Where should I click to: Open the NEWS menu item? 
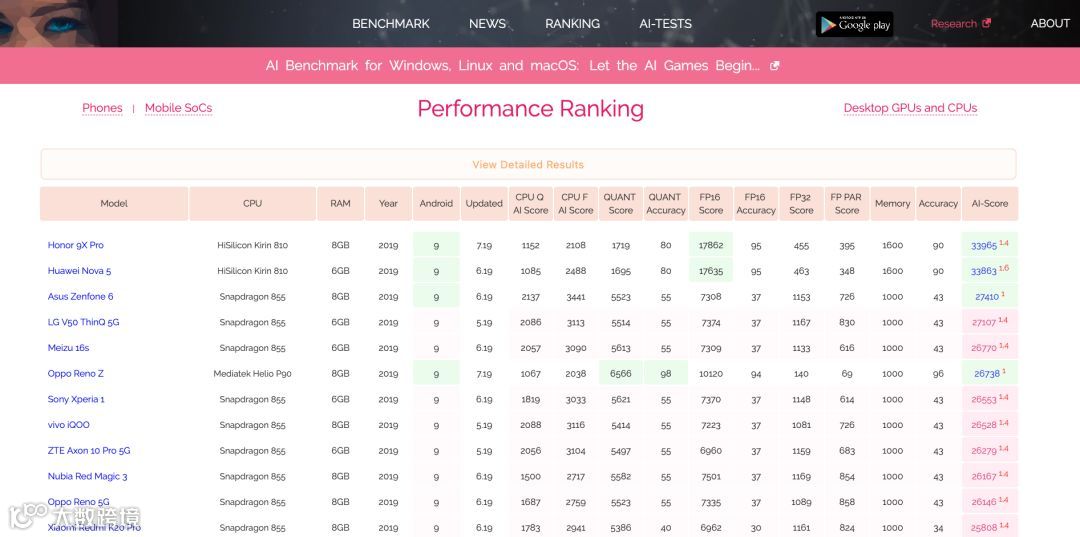pos(487,23)
